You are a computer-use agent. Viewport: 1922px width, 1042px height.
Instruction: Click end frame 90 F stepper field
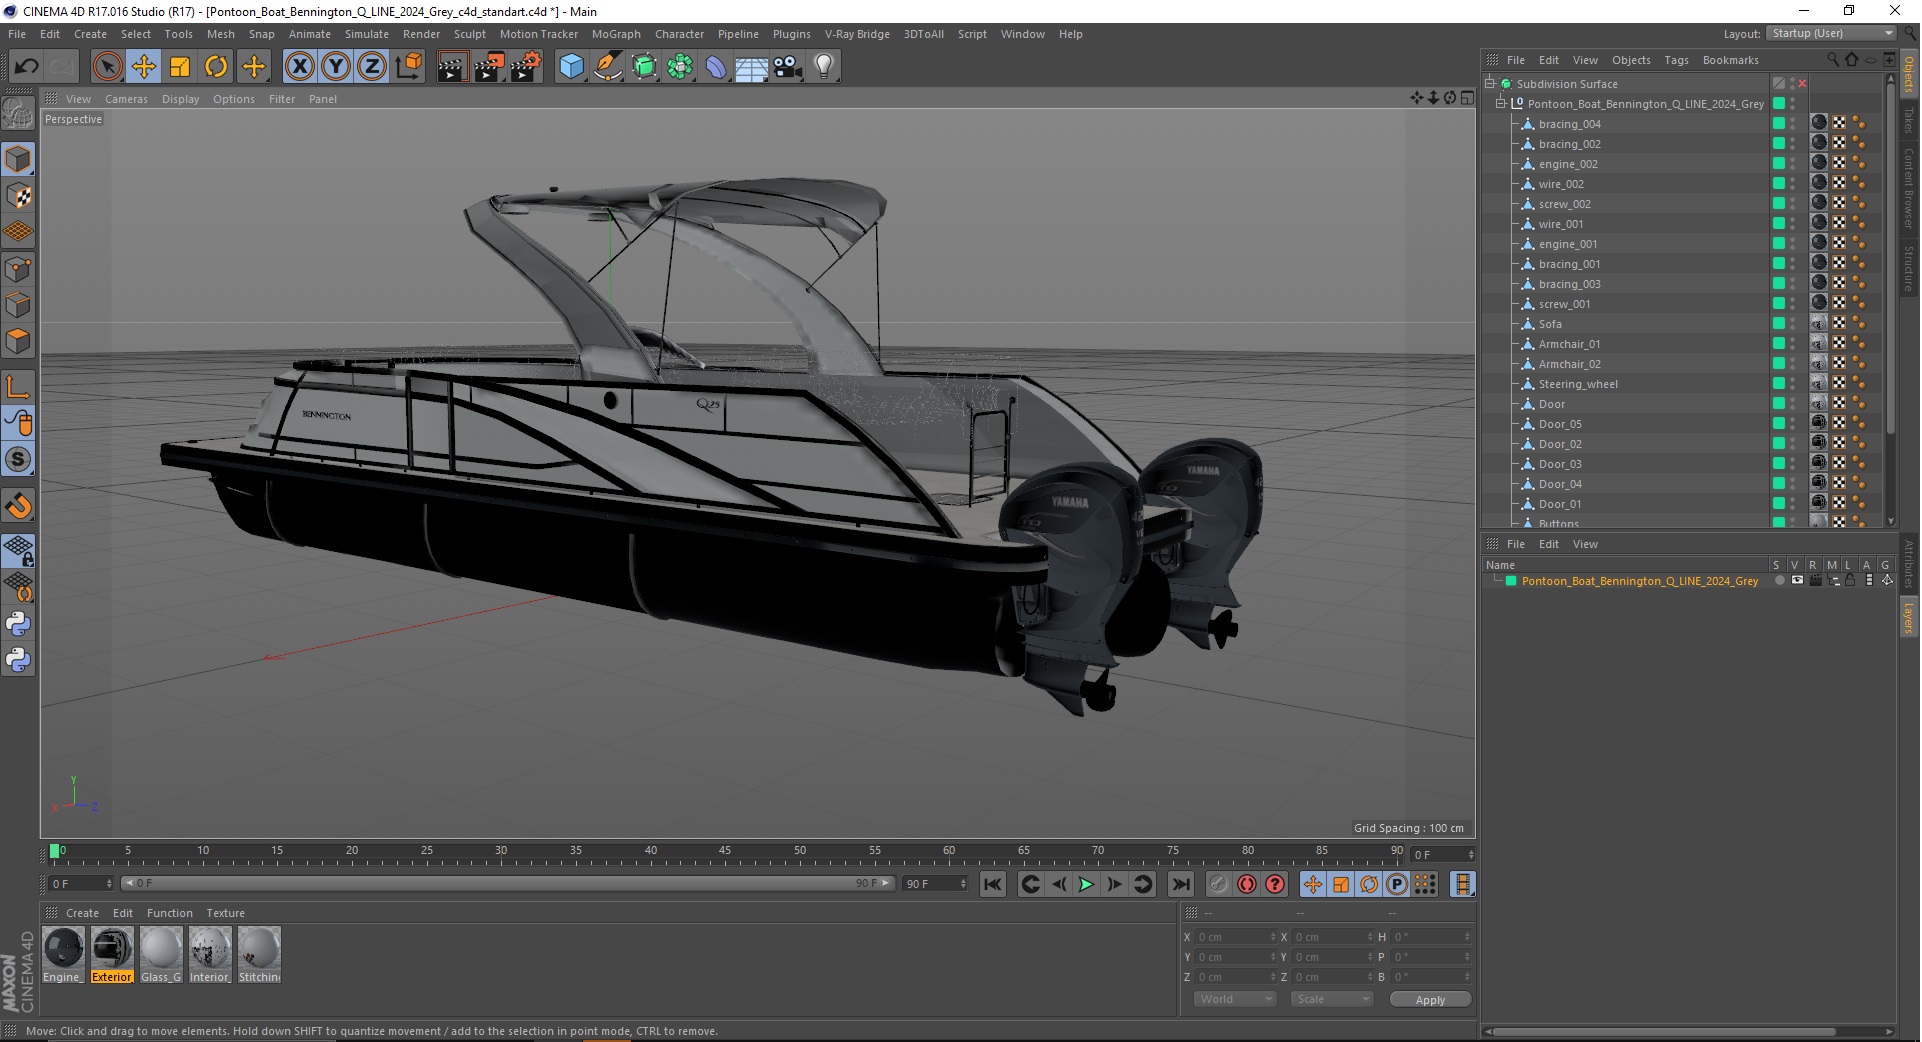935,884
